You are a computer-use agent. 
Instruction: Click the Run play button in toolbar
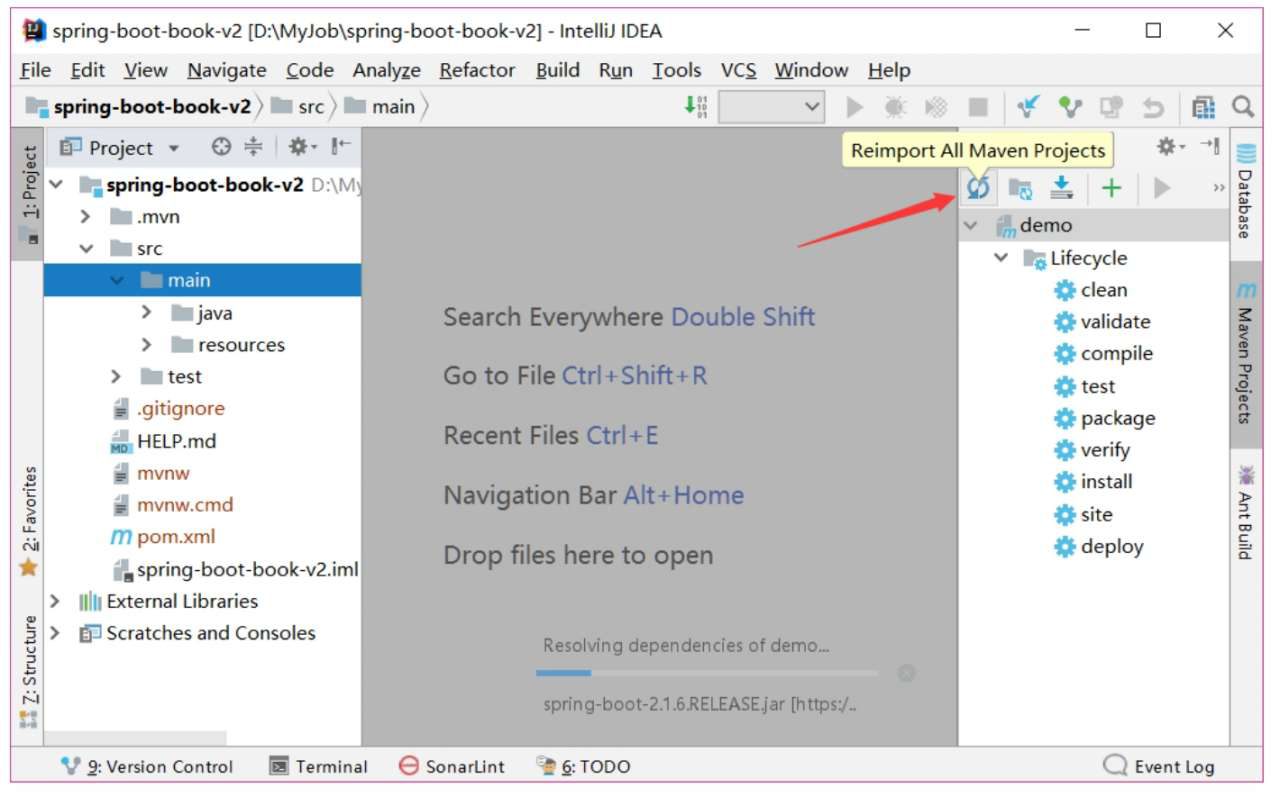(854, 107)
